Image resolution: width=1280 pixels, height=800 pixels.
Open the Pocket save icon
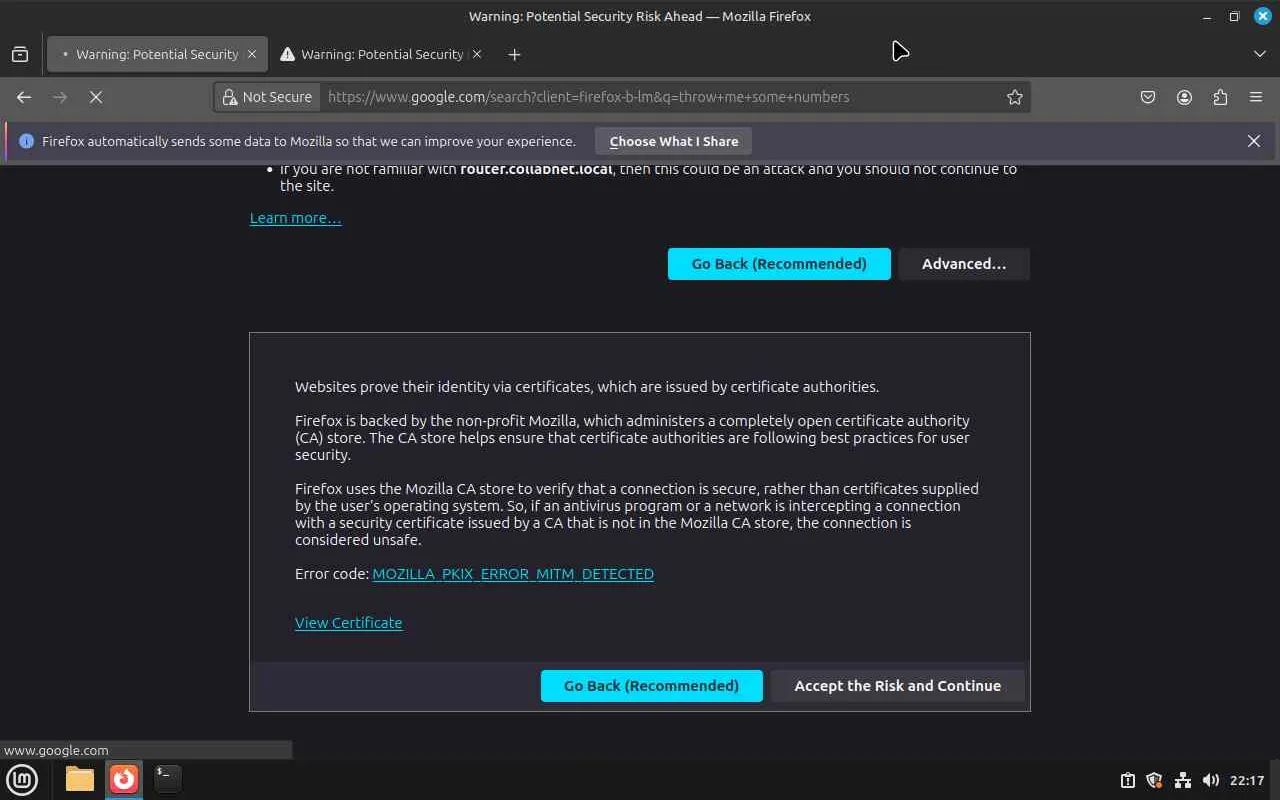pos(1148,97)
